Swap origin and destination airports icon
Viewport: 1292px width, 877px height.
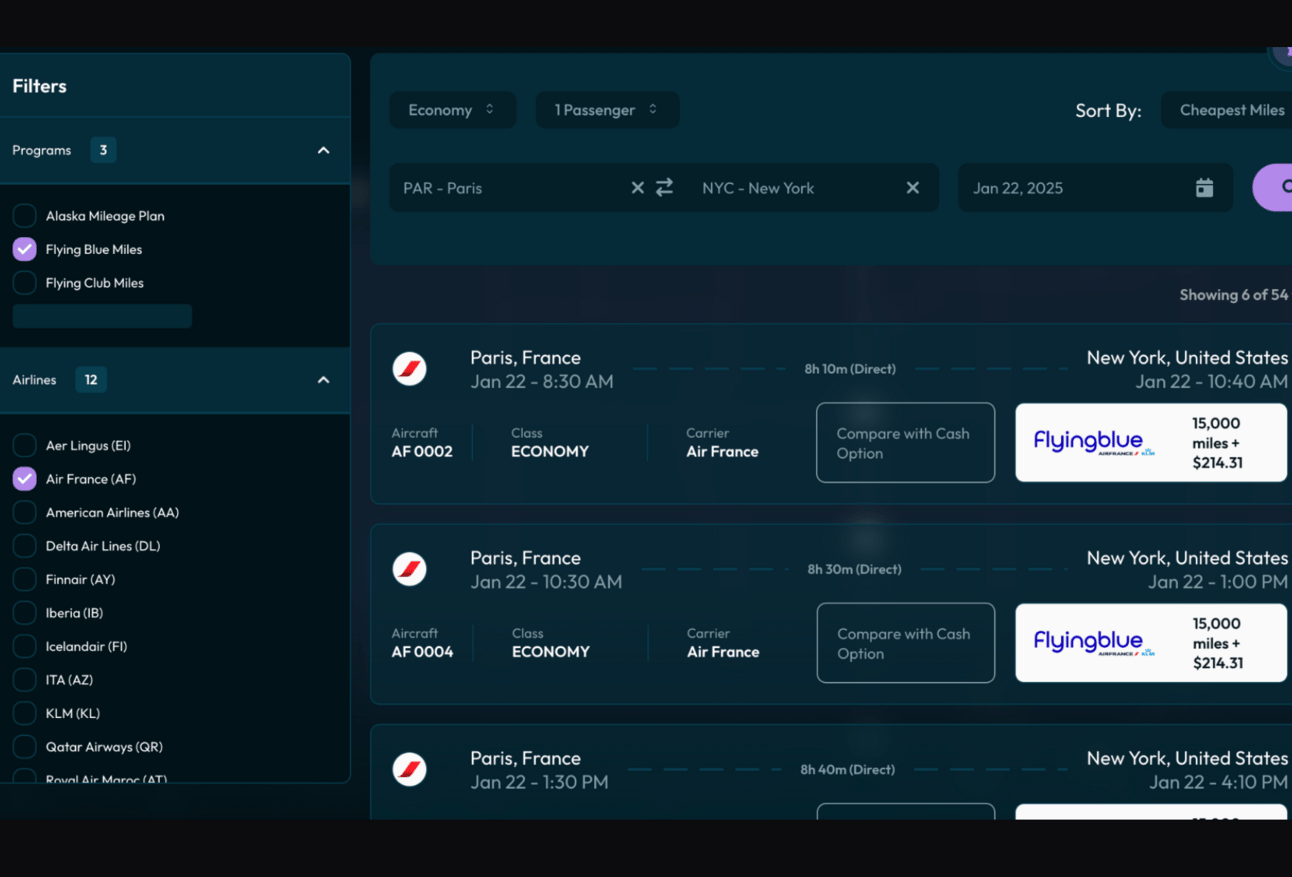[x=664, y=187]
